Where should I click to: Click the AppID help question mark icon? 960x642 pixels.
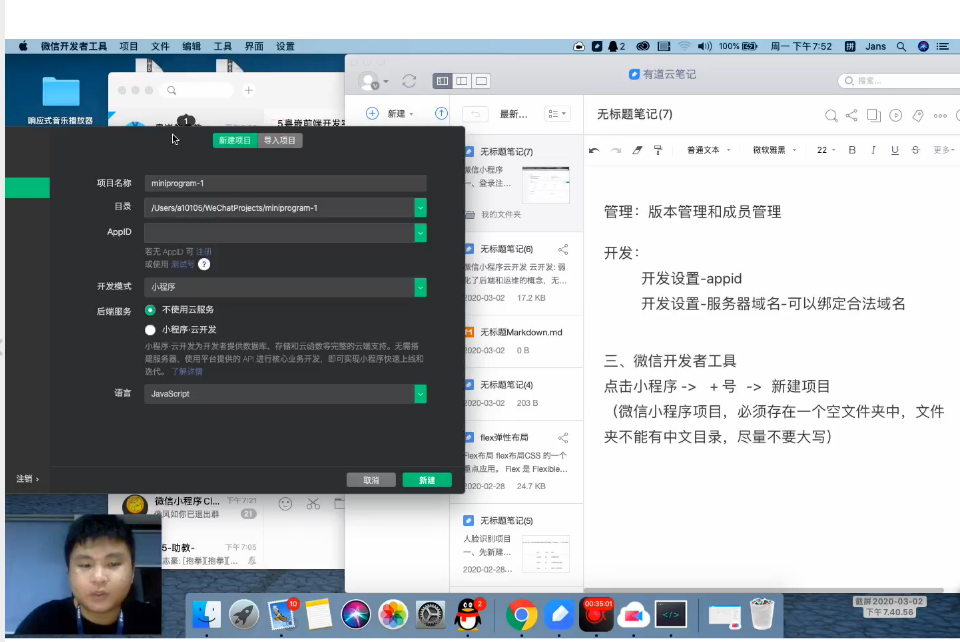pos(204,264)
